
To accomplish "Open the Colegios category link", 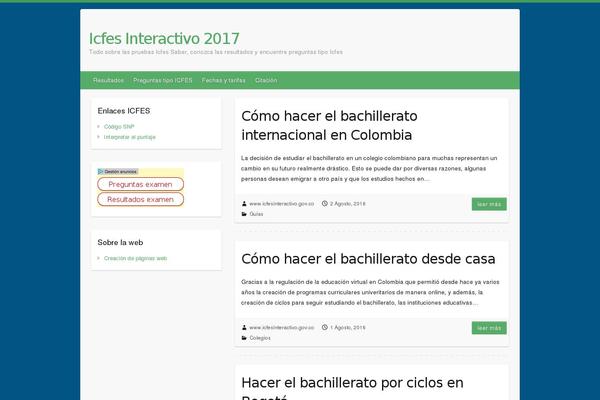I will click(x=260, y=338).
